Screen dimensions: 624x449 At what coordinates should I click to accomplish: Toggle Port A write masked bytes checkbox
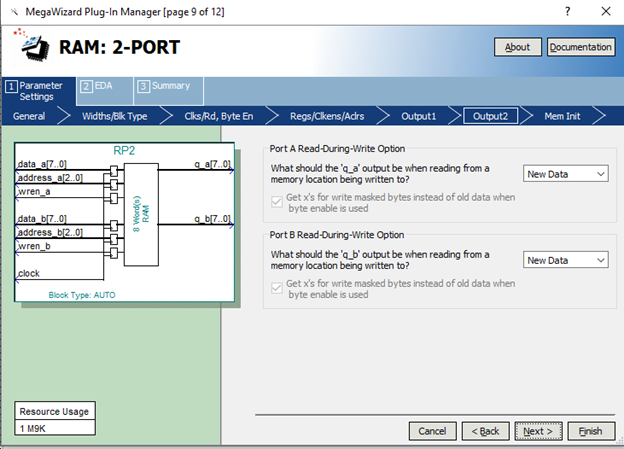point(277,198)
